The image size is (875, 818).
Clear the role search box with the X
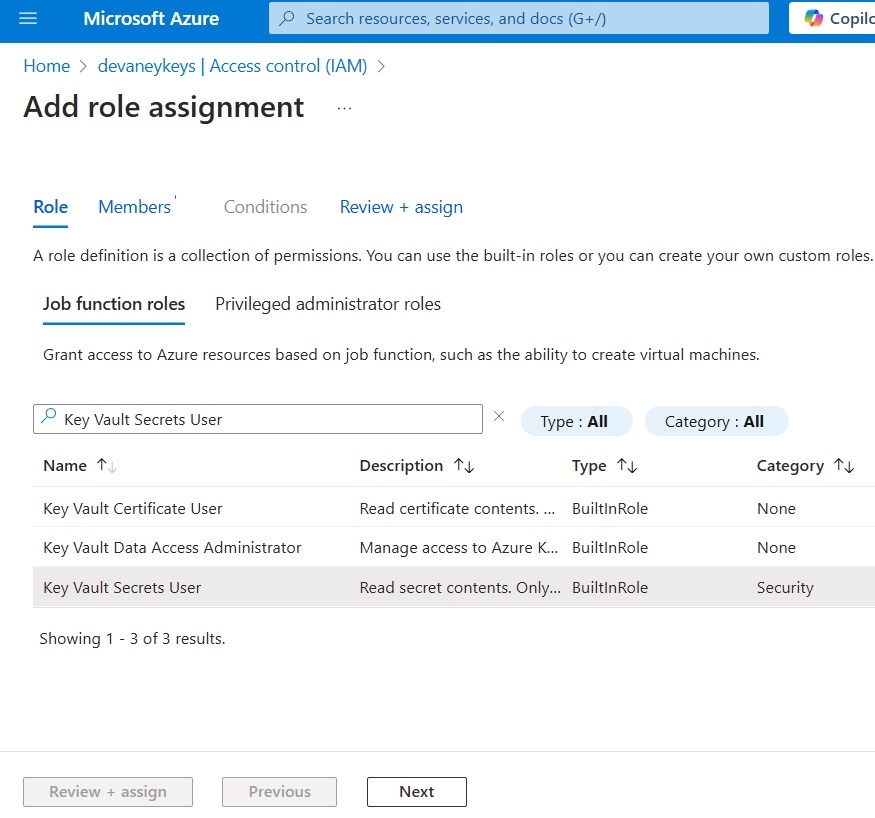[499, 416]
